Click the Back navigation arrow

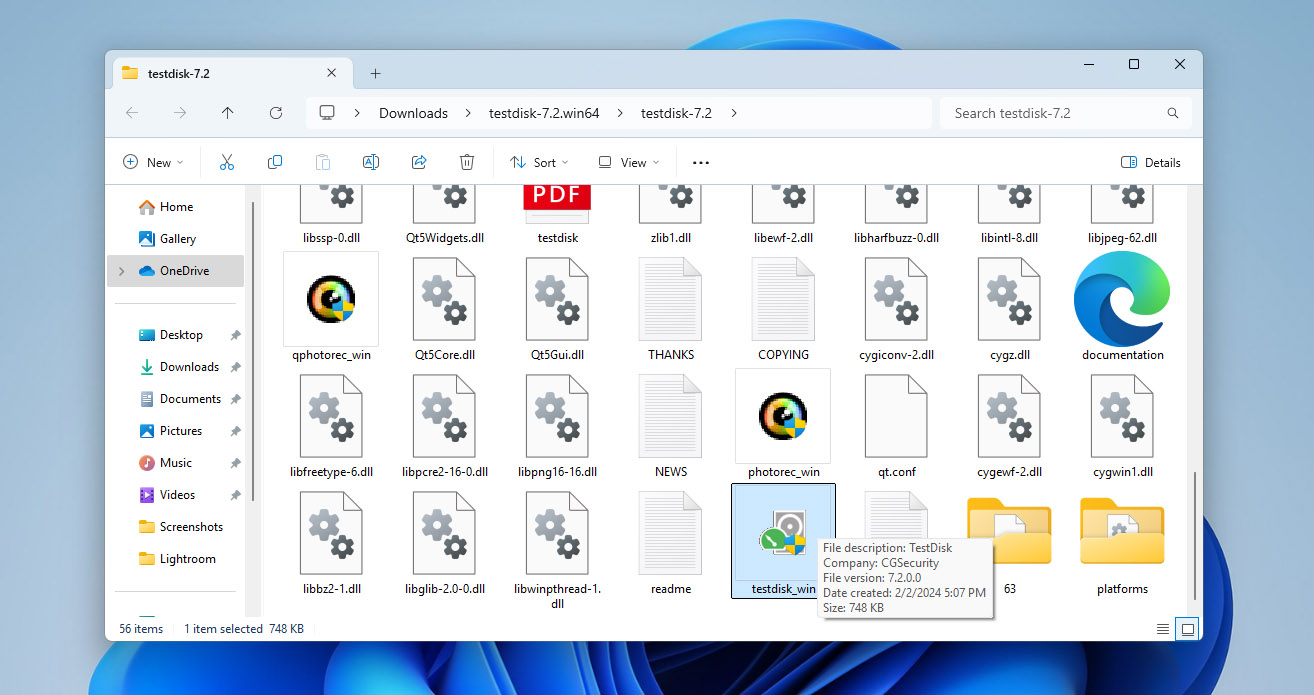pyautogui.click(x=132, y=113)
